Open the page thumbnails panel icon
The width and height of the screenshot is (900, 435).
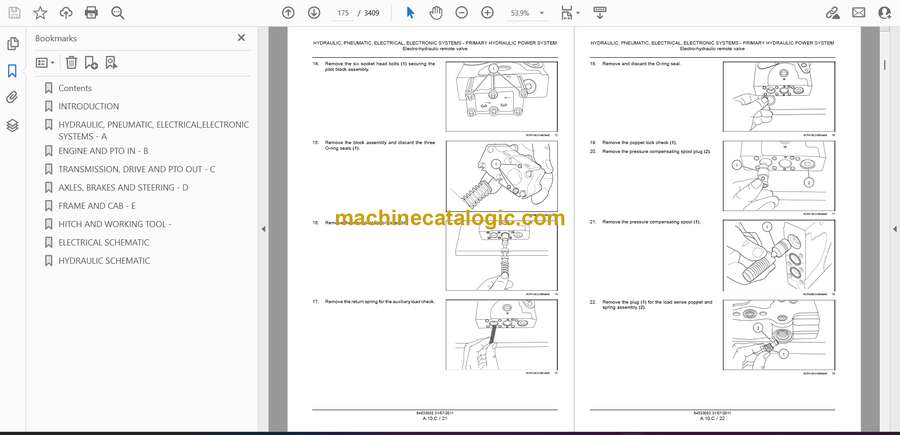pyautogui.click(x=12, y=44)
